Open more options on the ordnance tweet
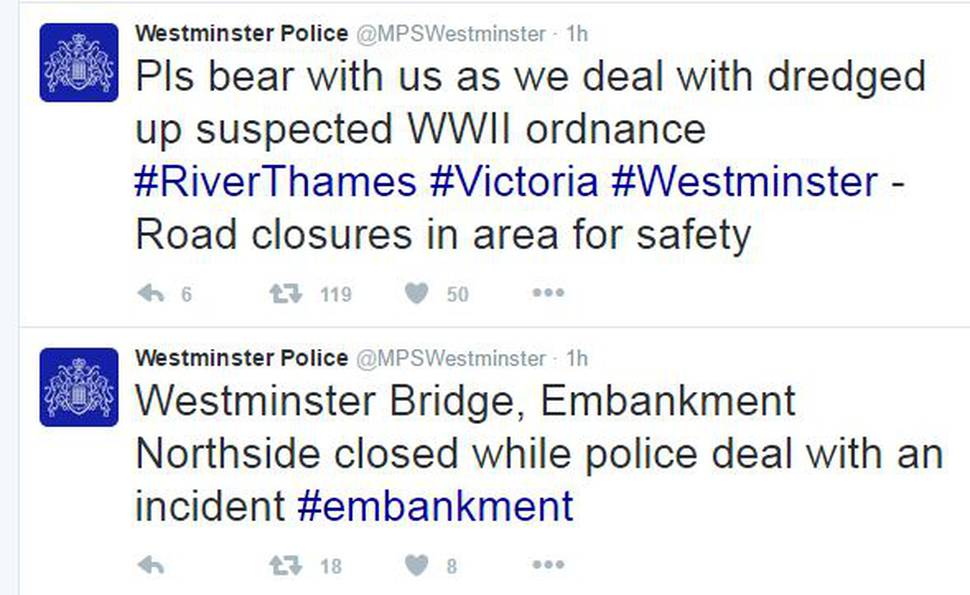The image size is (970, 595). (548, 292)
